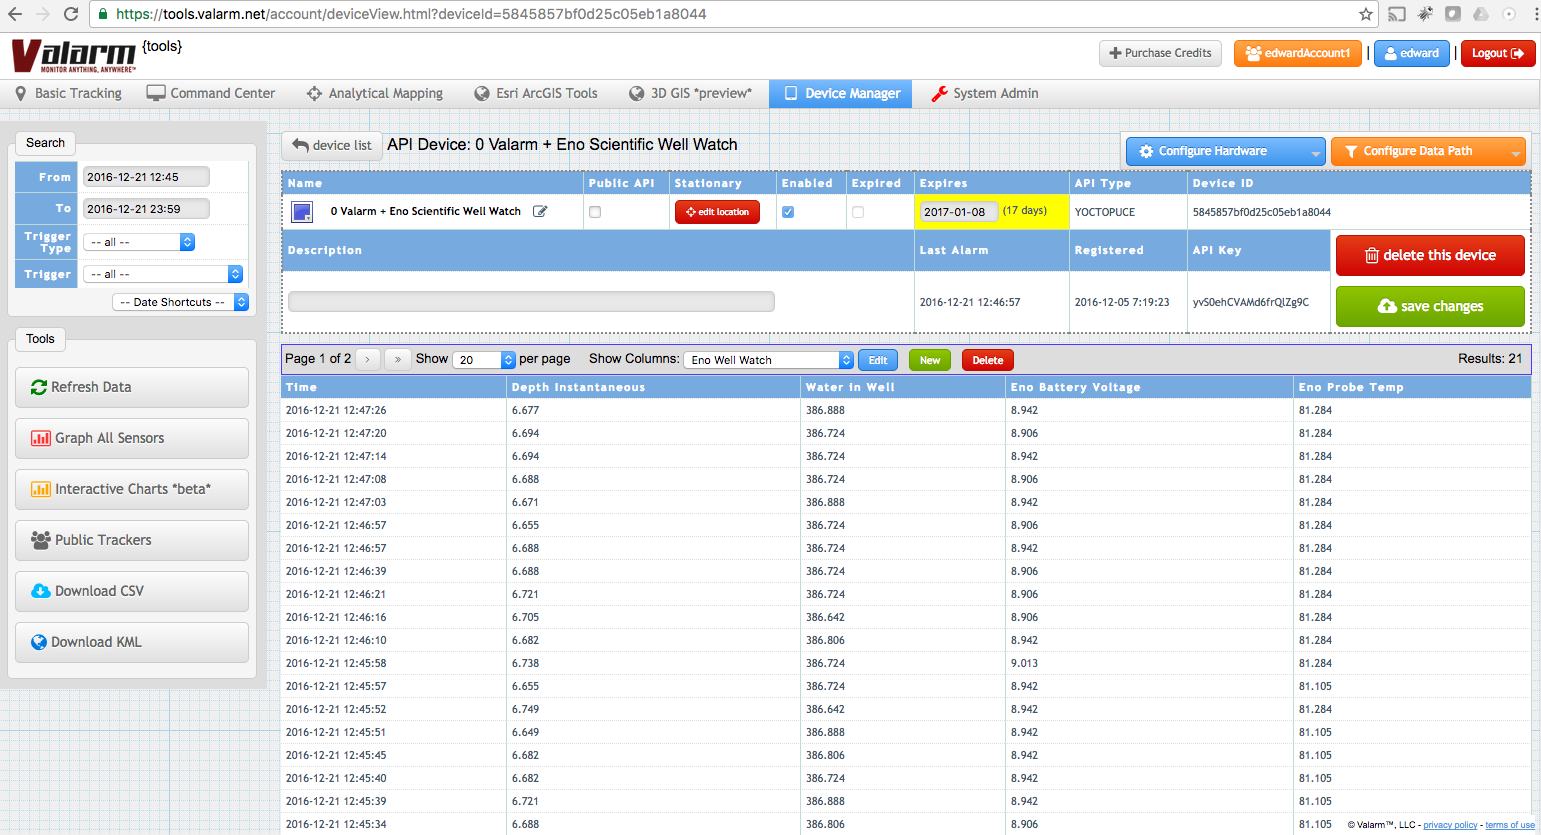
Task: Click the secure padlock icon in address bar
Action: click(x=103, y=14)
